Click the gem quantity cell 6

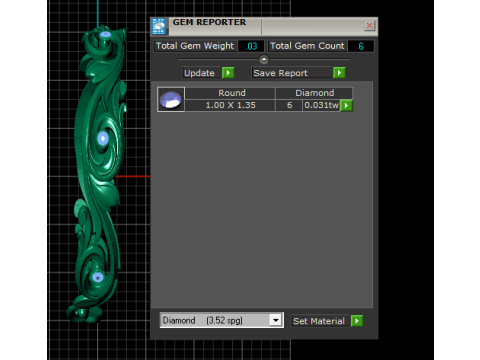pos(289,105)
